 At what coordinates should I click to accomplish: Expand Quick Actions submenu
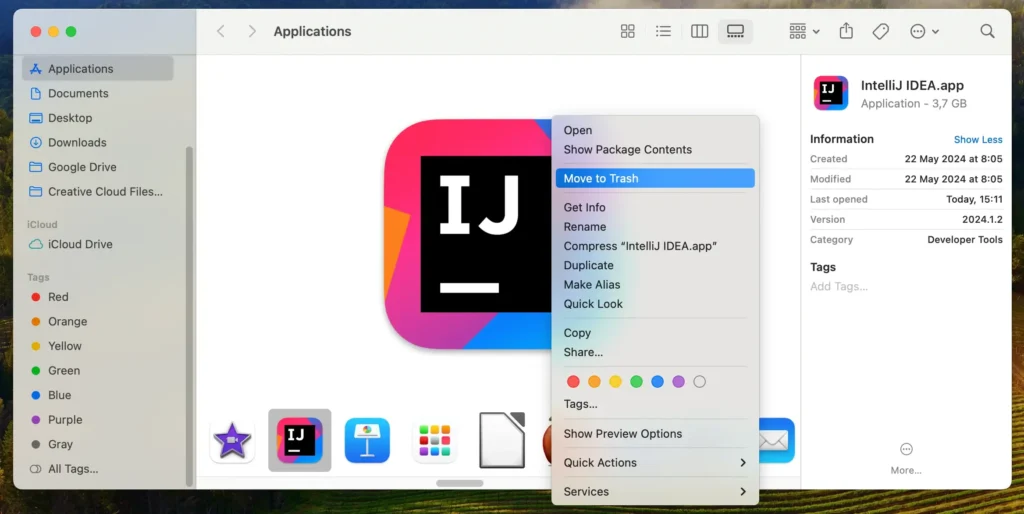click(x=655, y=462)
